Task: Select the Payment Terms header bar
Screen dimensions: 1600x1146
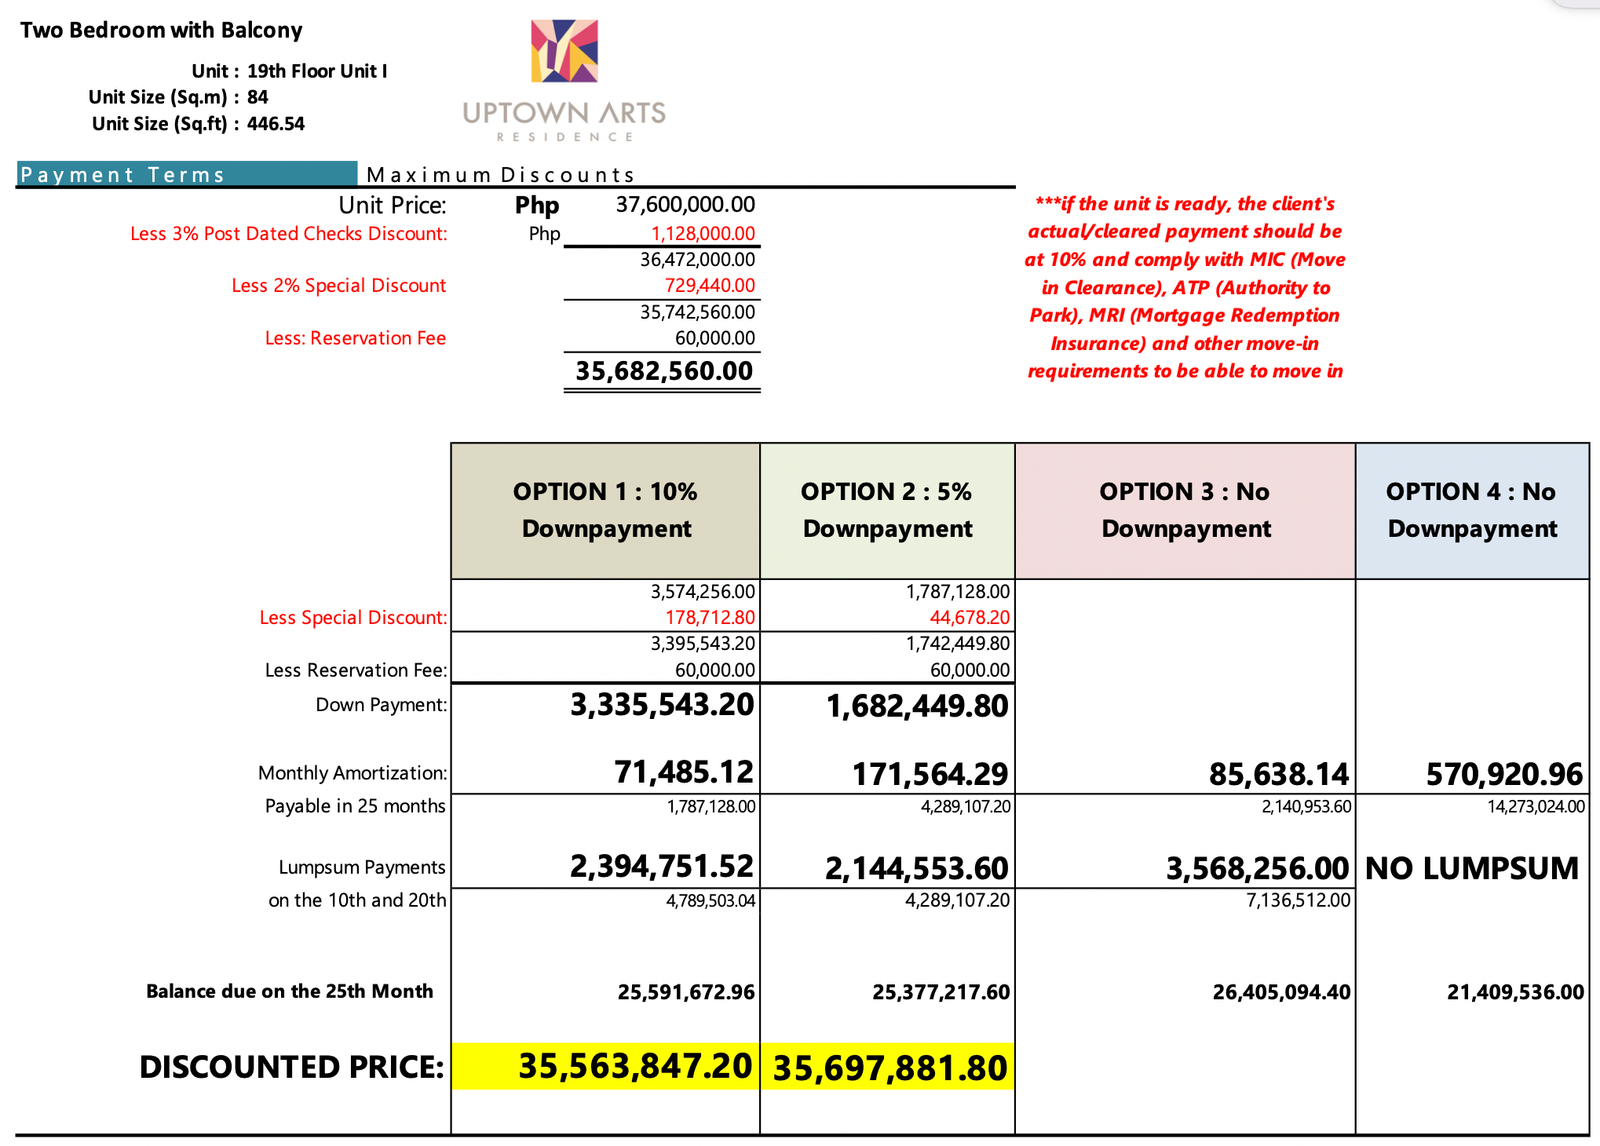Action: 187,175
